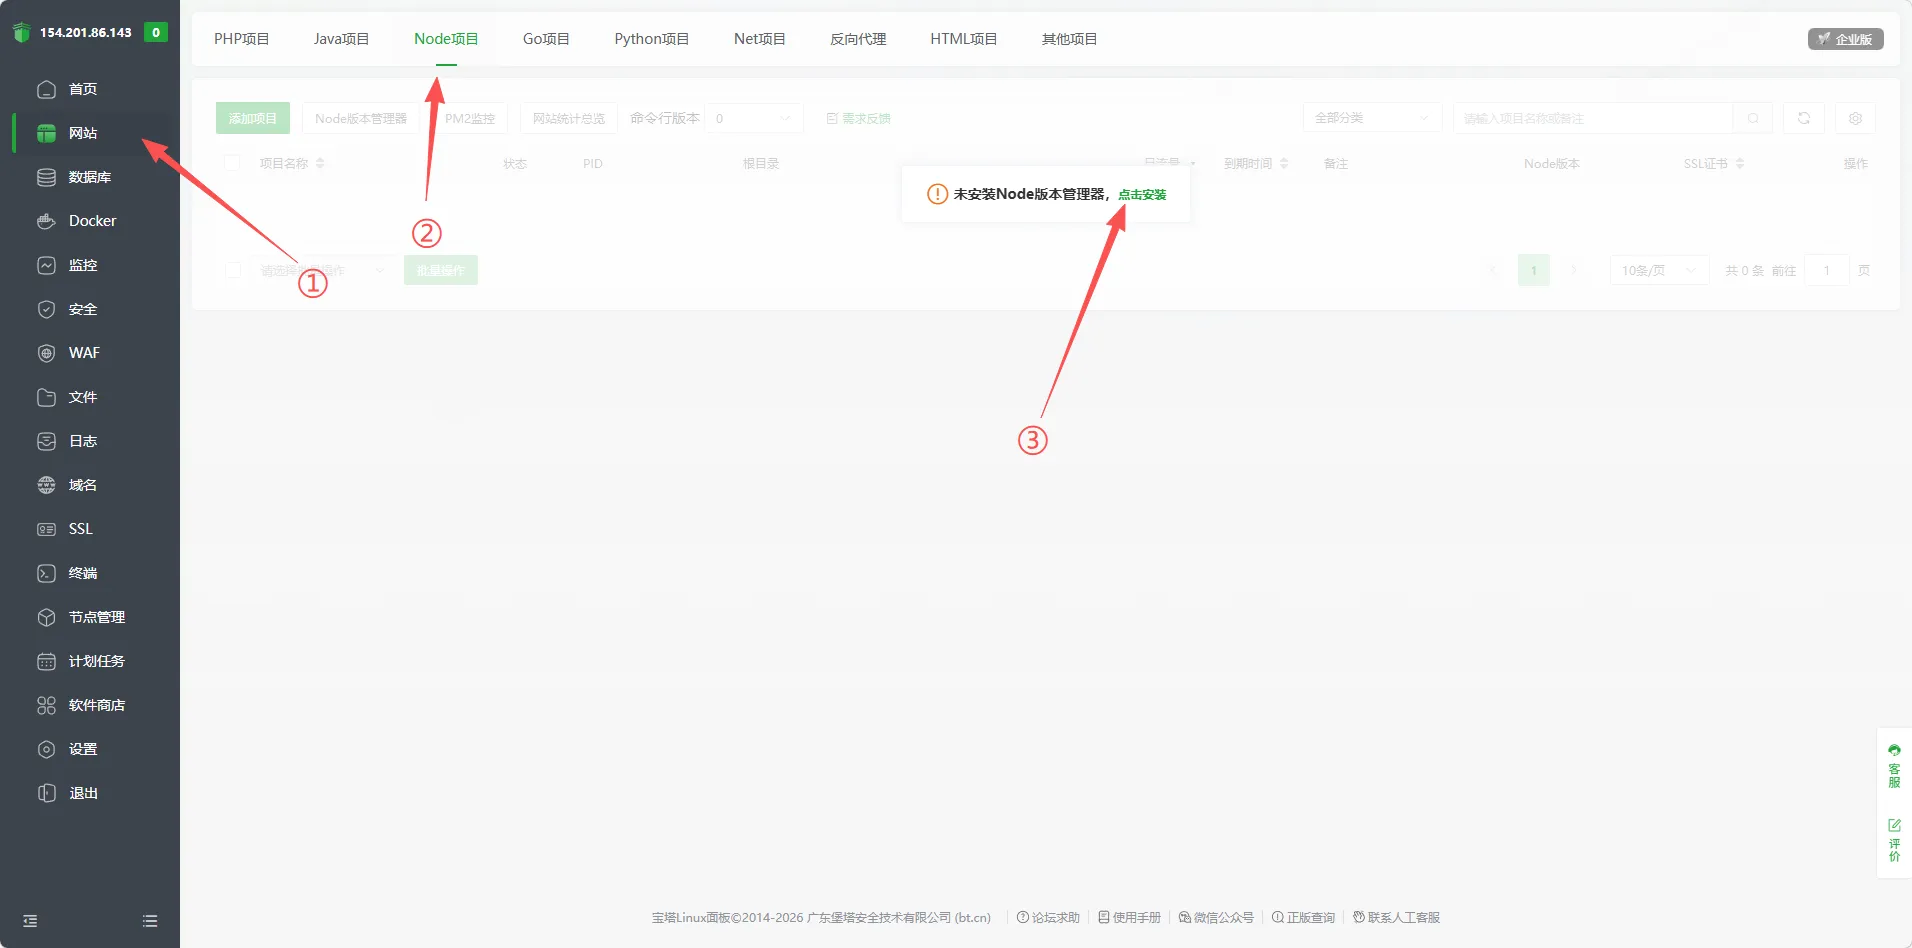This screenshot has height=948, width=1912.
Task: Click the refresh icon in project toolbar
Action: [x=1804, y=118]
